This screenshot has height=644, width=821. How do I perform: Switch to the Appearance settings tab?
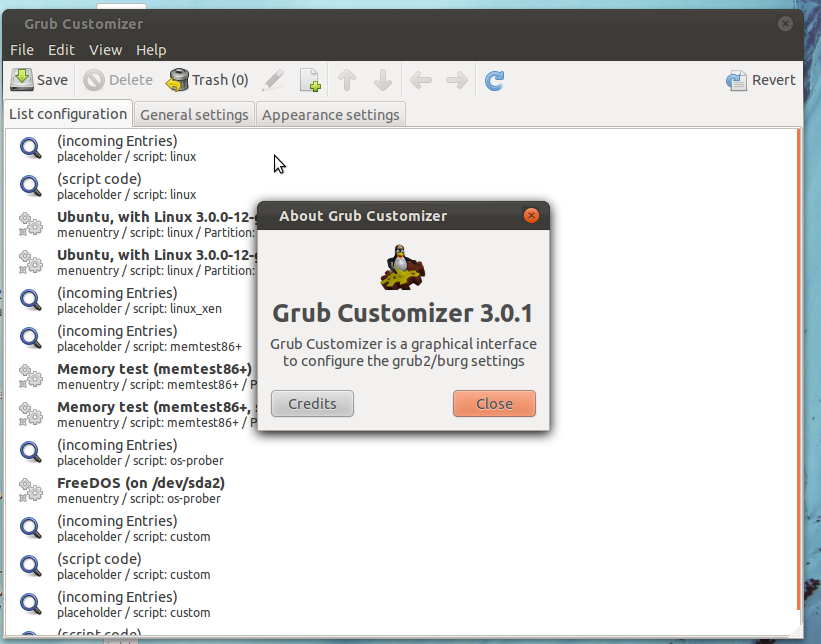331,115
